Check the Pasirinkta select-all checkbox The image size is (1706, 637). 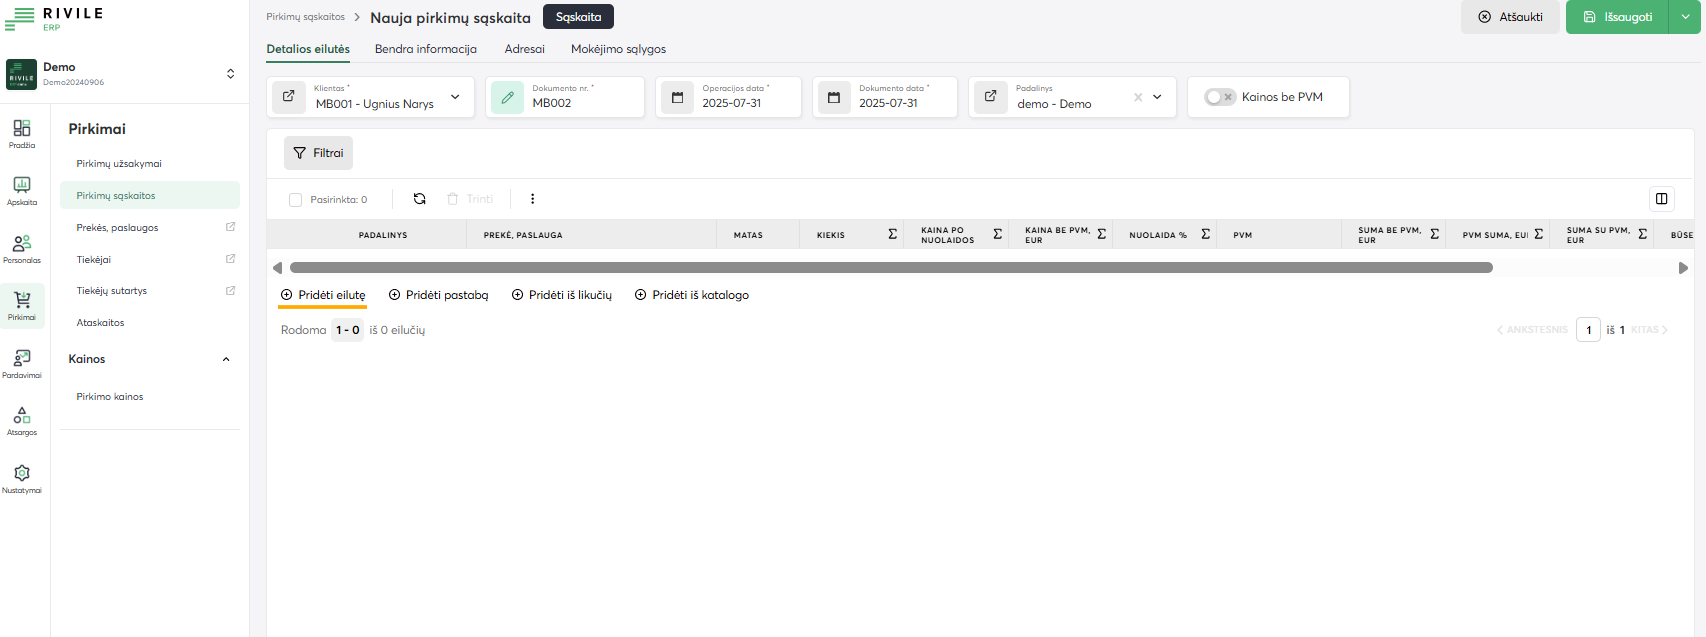tap(295, 200)
